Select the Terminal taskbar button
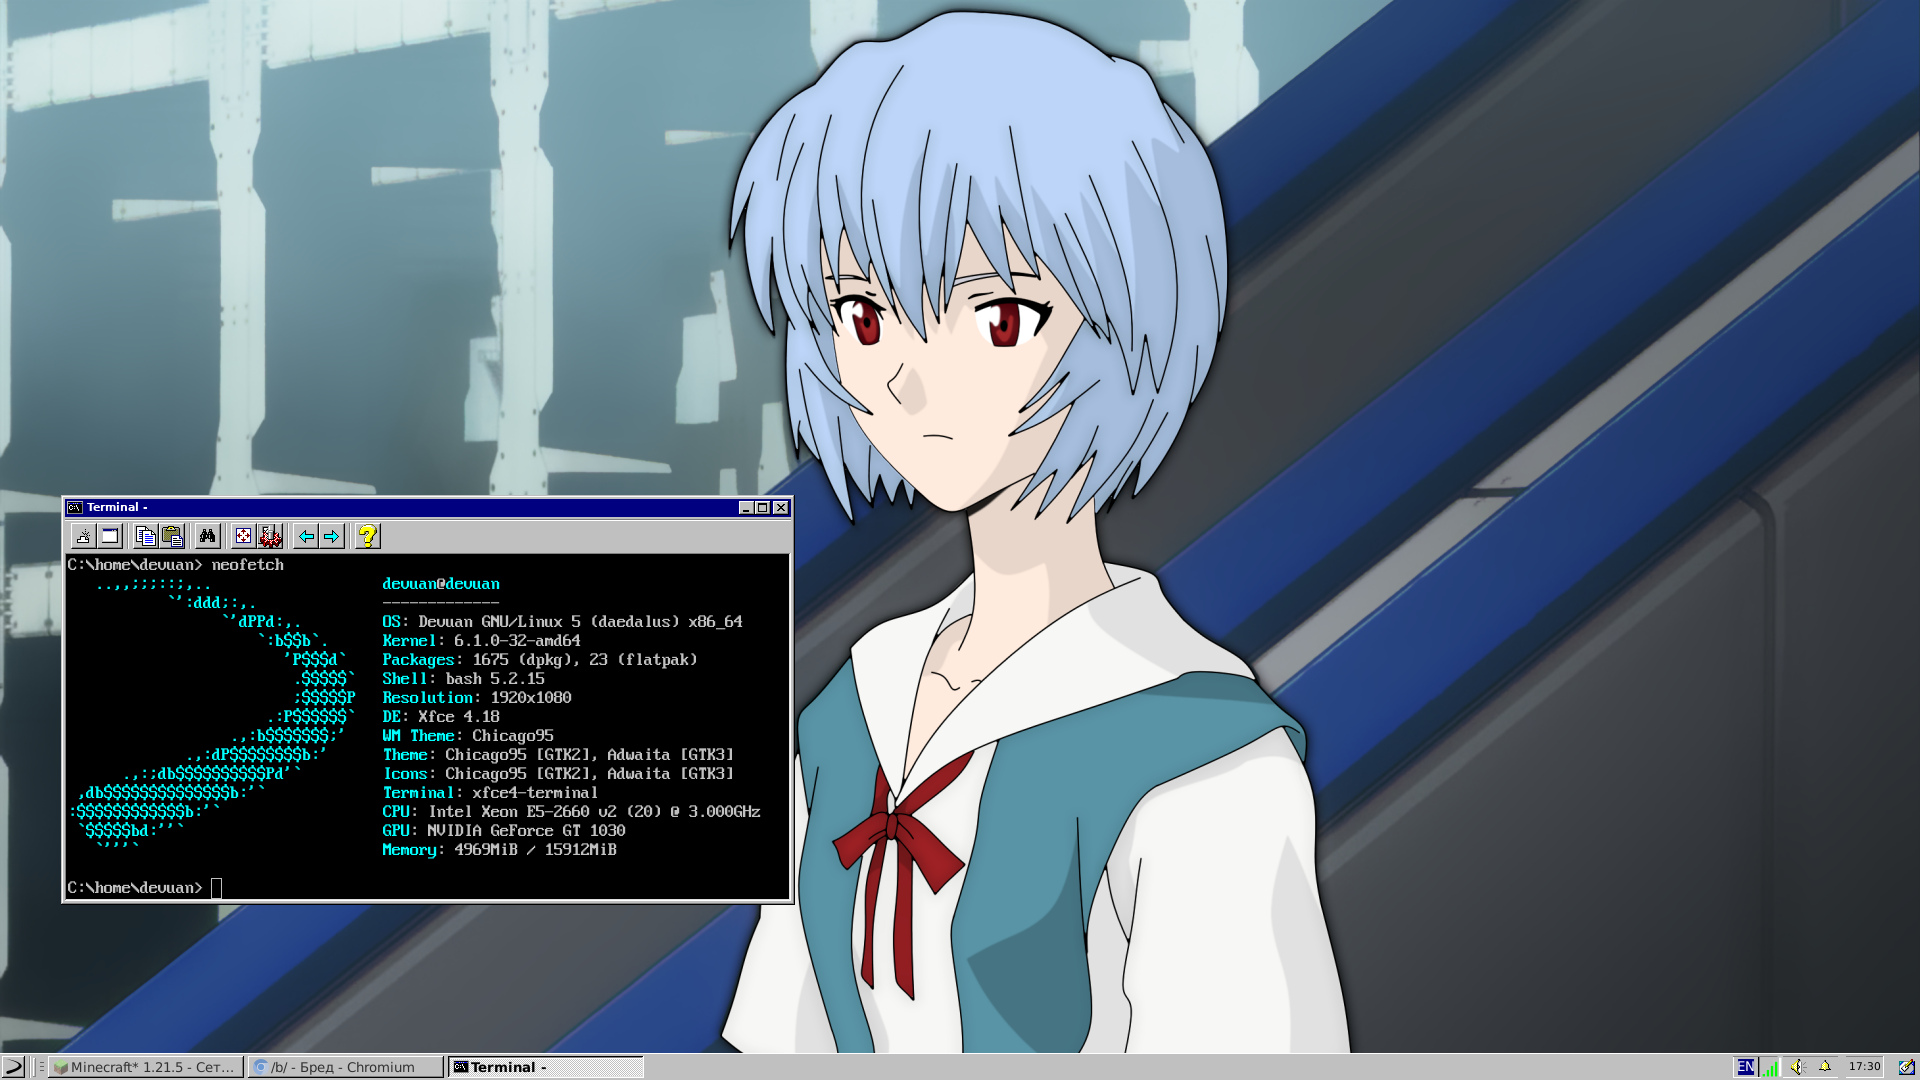This screenshot has width=1920, height=1080. point(545,1067)
